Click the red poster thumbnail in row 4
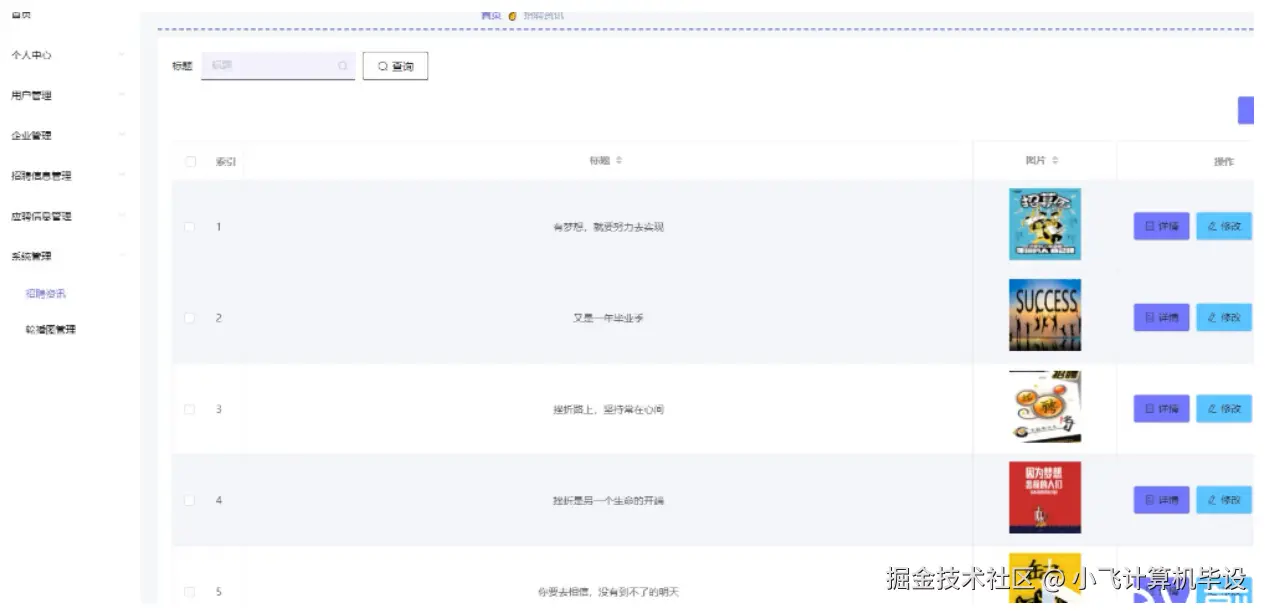This screenshot has height=611, width=1265. [x=1045, y=497]
